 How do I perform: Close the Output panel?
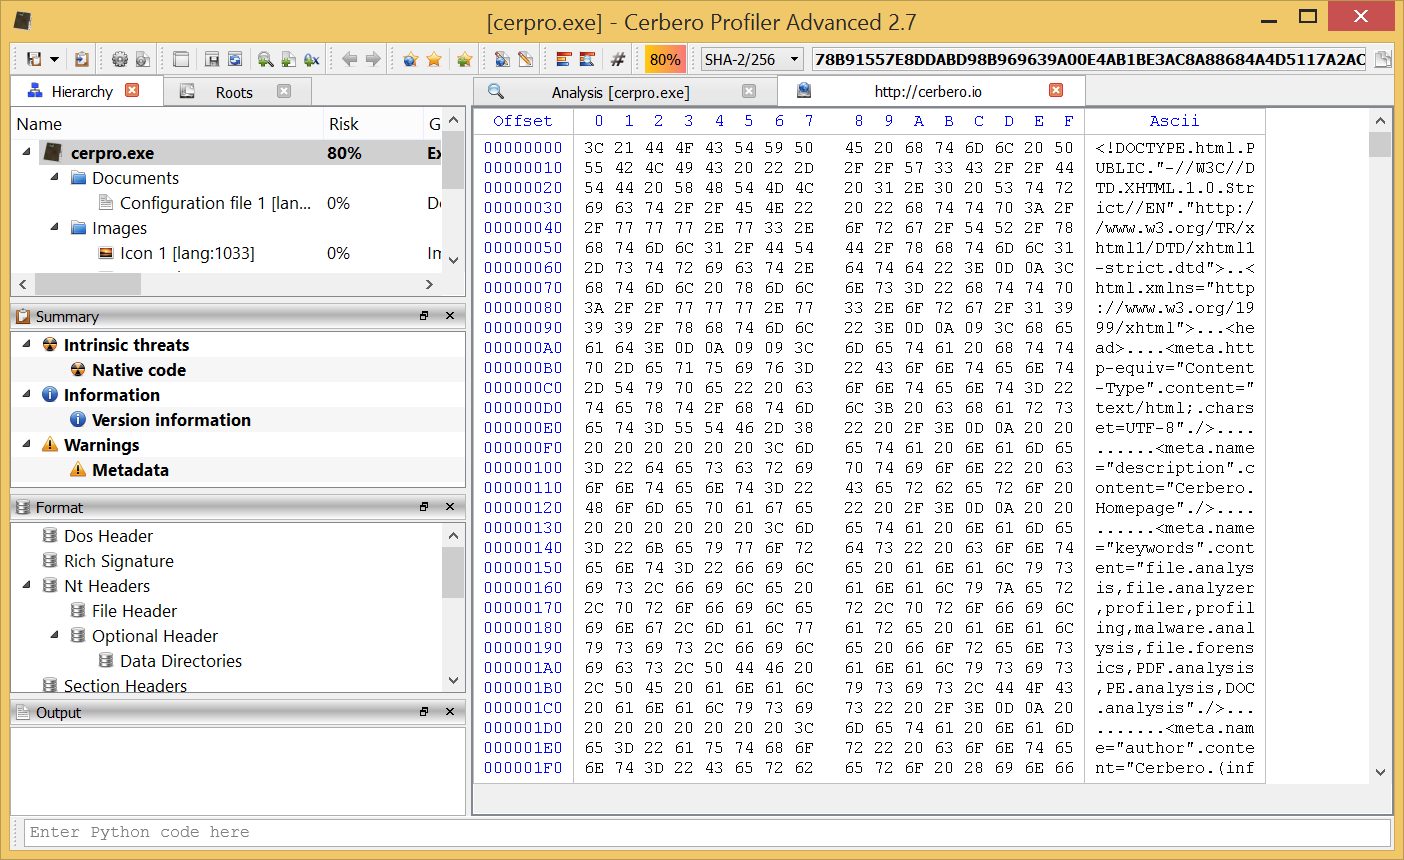pos(450,712)
